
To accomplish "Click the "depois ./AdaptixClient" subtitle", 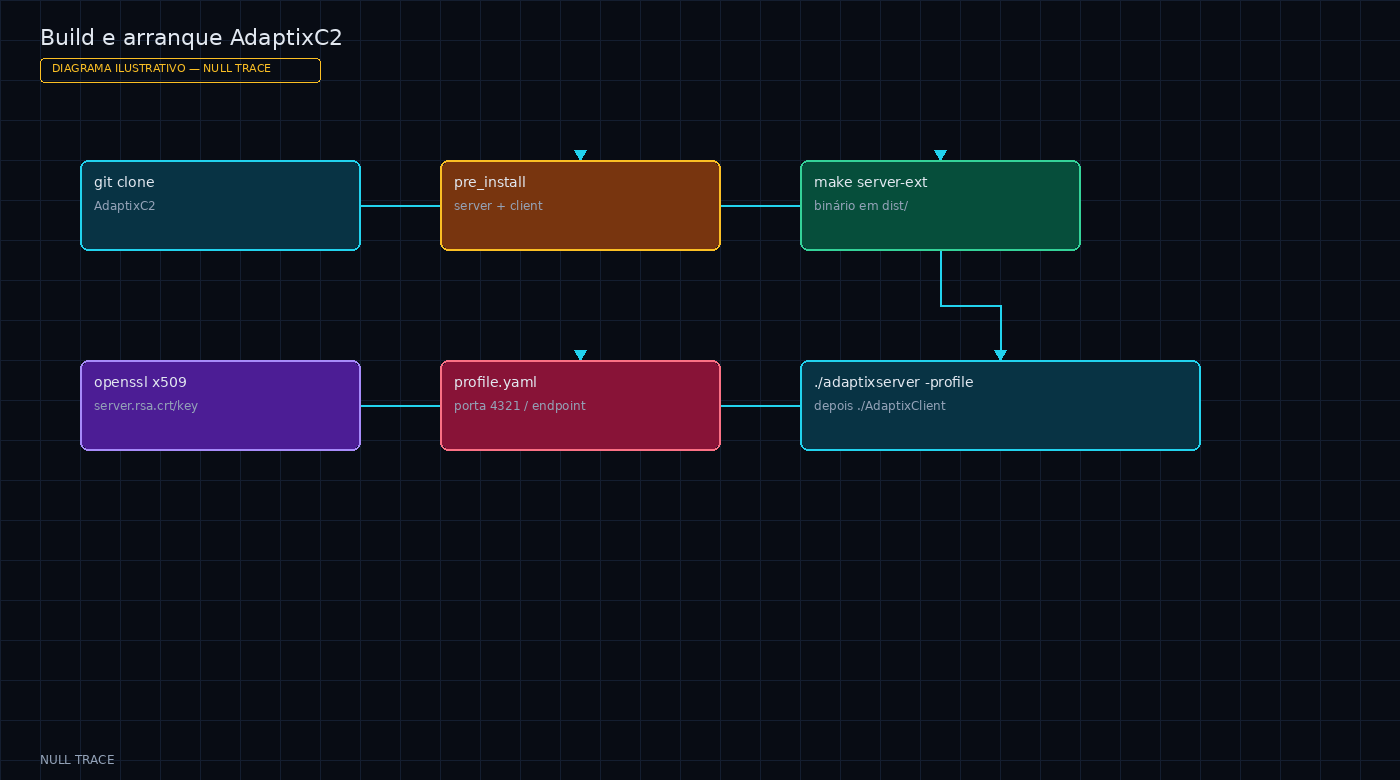I will (880, 406).
